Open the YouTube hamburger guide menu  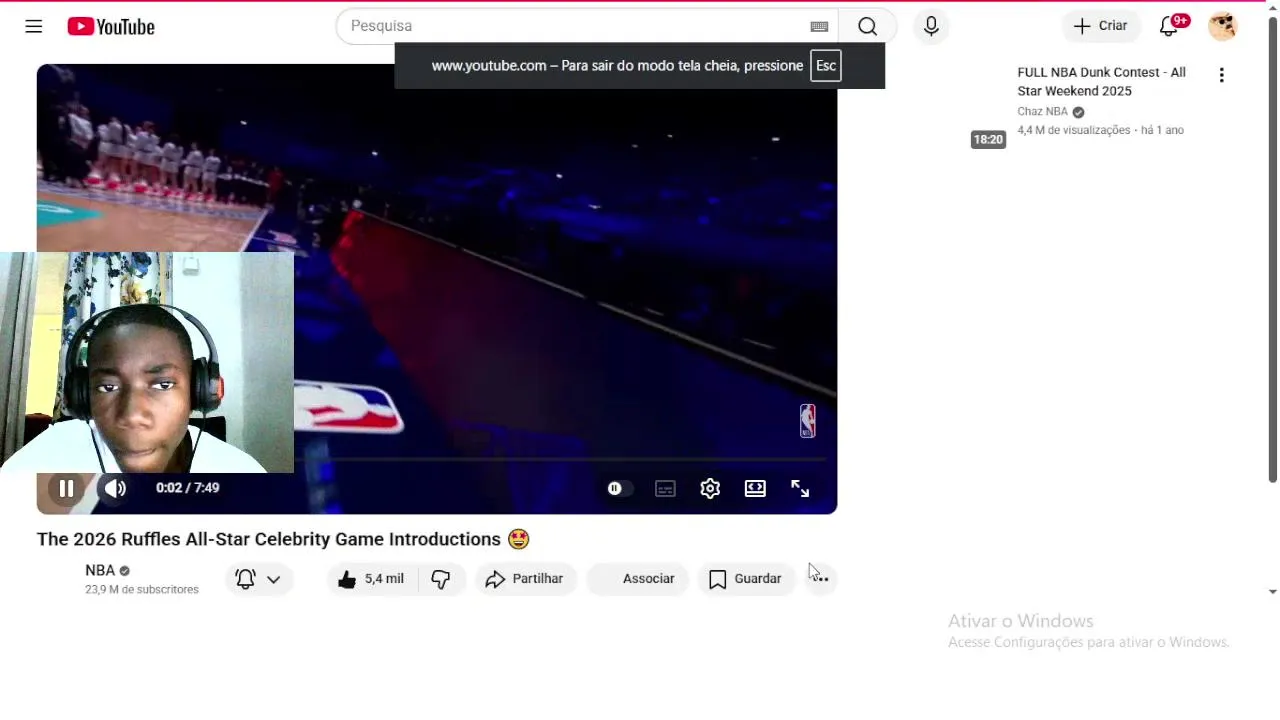tap(34, 26)
